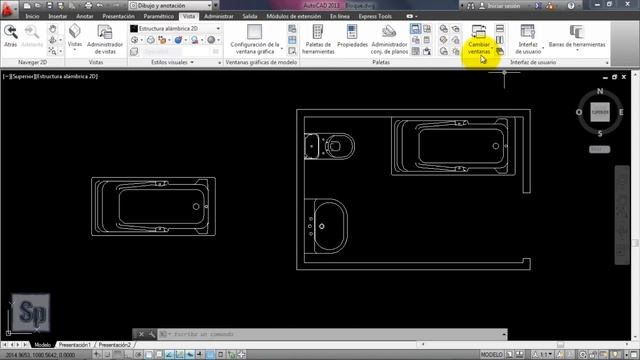The height and width of the screenshot is (360, 640).
Task: Click the tile horizontally icon beside Cambiar ventanas
Action: [500, 29]
